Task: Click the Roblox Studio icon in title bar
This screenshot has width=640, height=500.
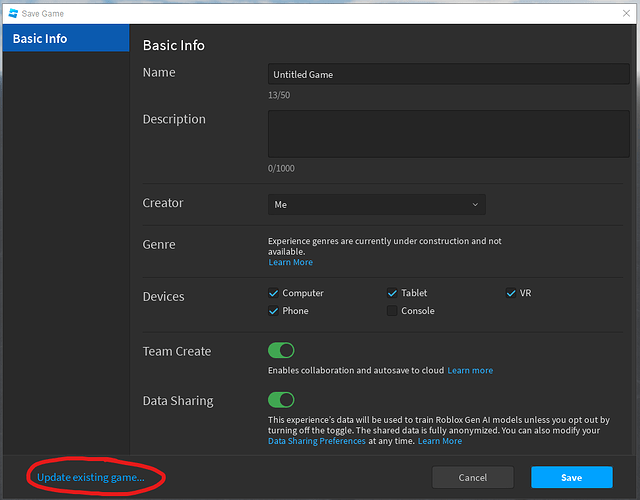Action: click(x=11, y=11)
